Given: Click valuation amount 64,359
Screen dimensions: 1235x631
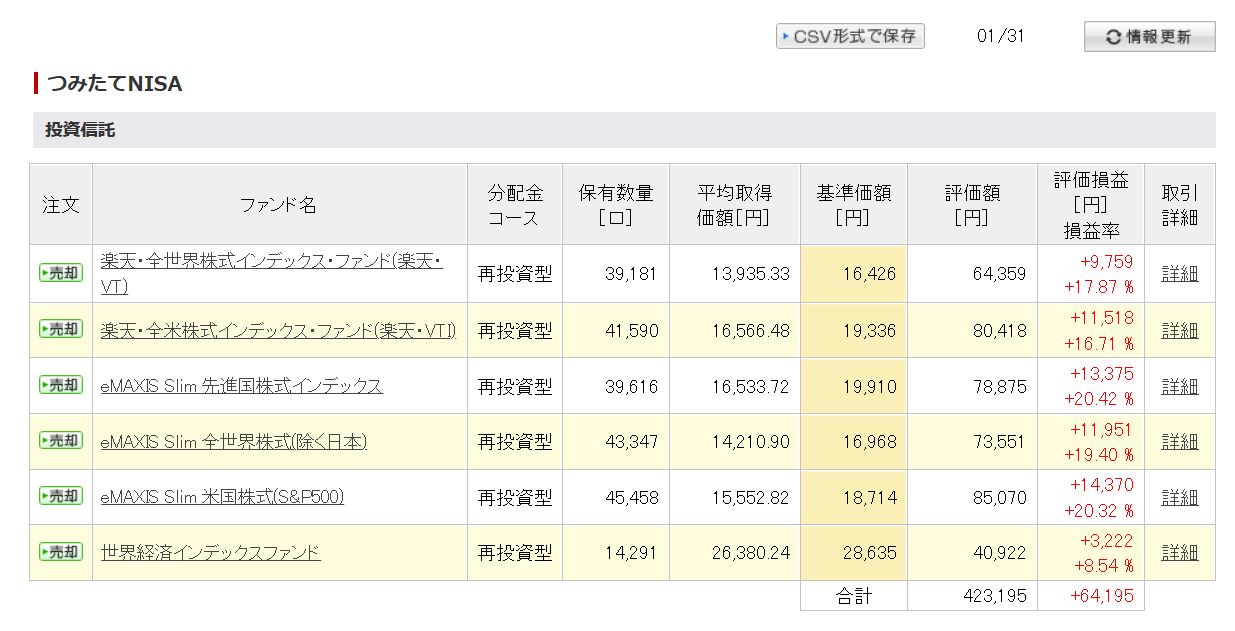Looking at the screenshot, I should (1000, 274).
